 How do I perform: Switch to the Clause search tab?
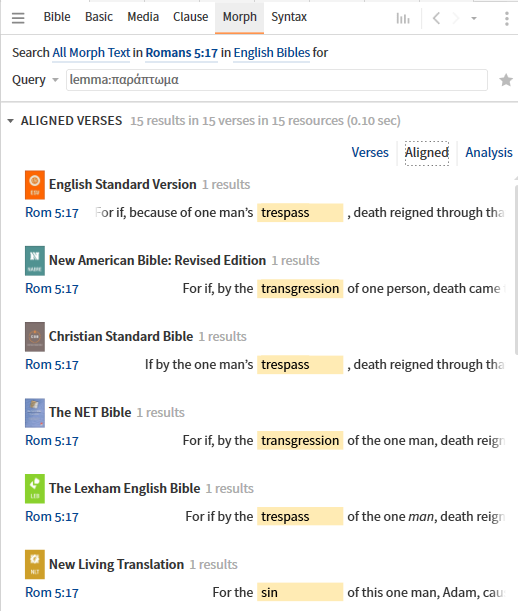191,17
